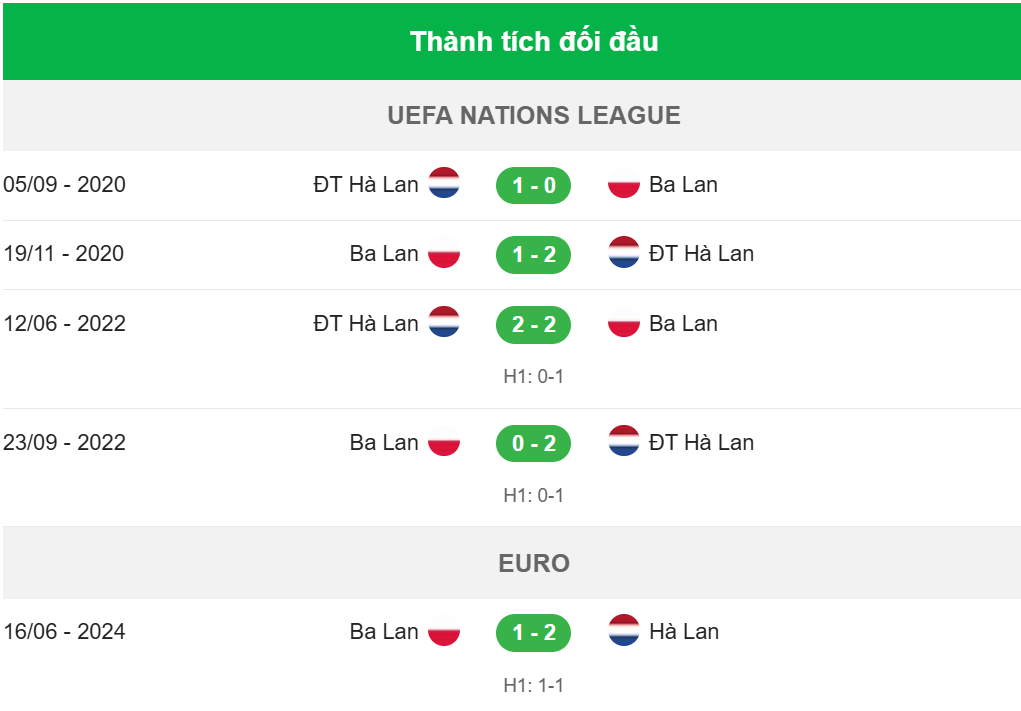Click Poland flag in 23/09-2022 match

click(x=444, y=441)
